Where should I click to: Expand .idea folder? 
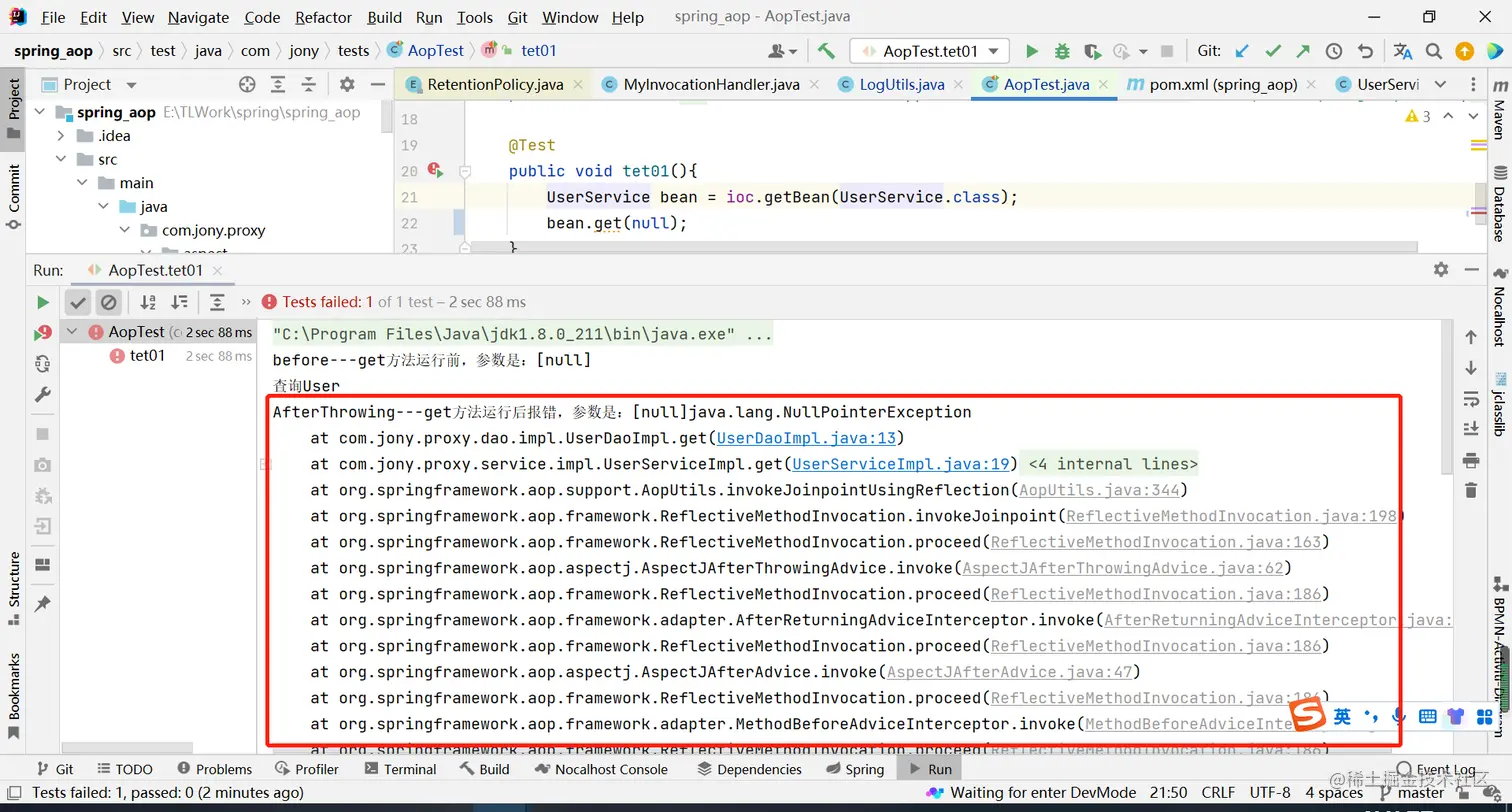[x=60, y=136]
